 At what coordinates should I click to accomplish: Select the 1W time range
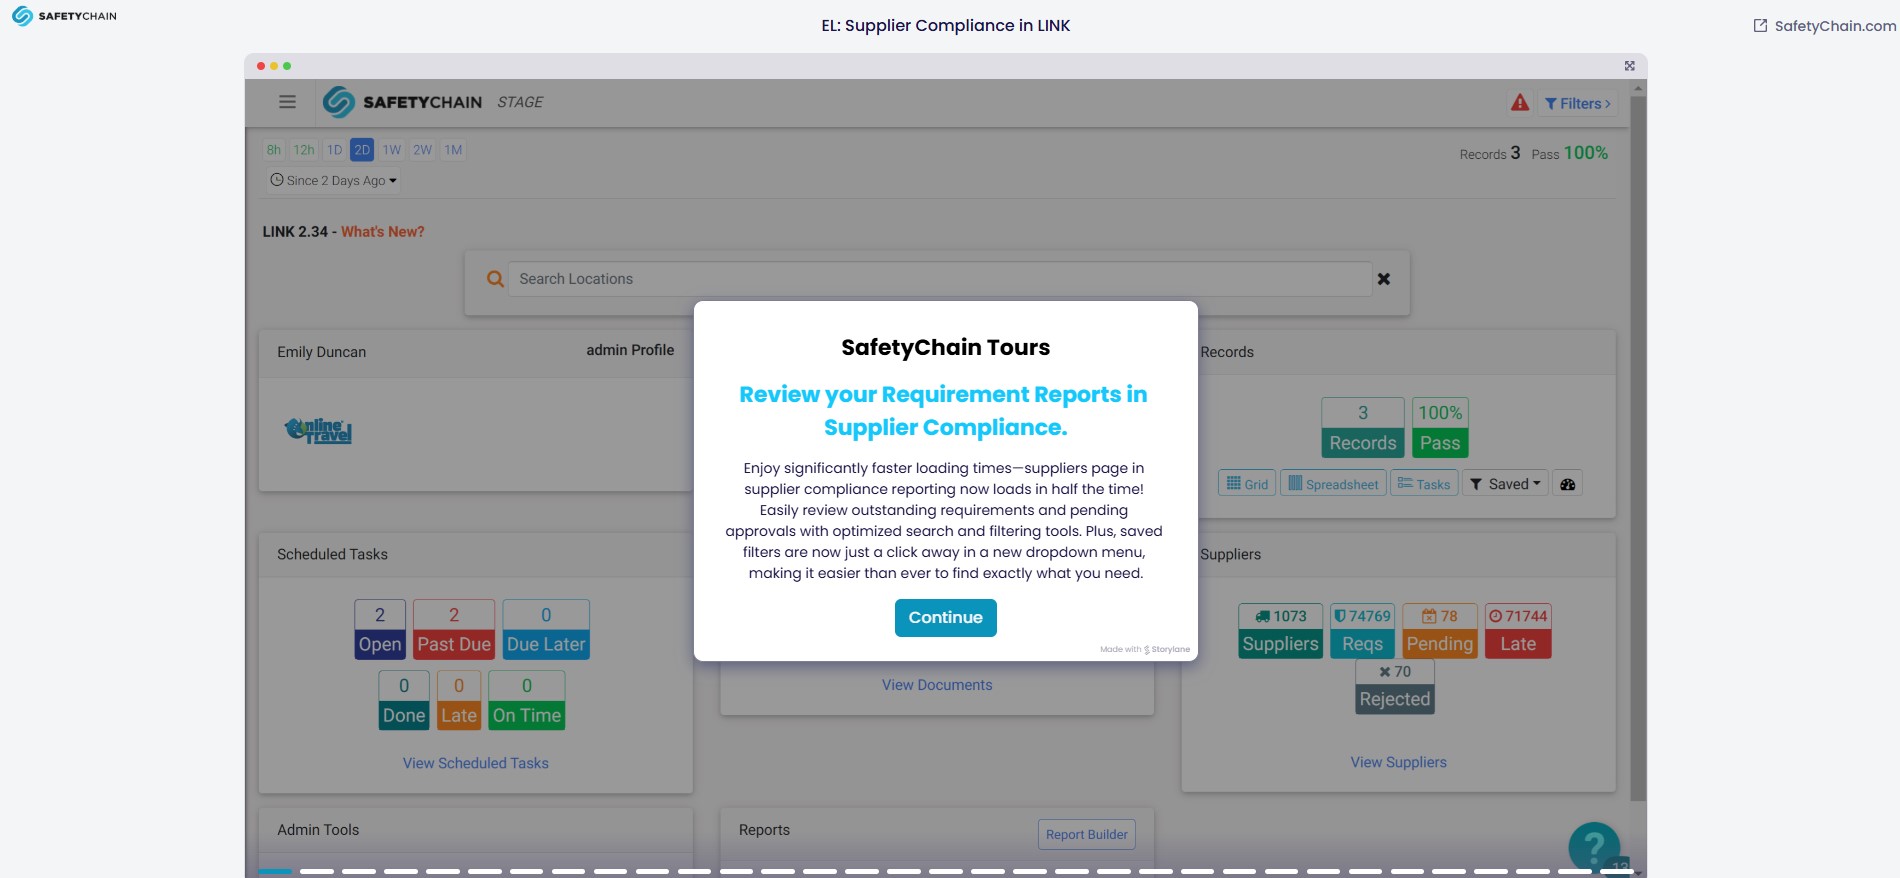click(x=392, y=150)
